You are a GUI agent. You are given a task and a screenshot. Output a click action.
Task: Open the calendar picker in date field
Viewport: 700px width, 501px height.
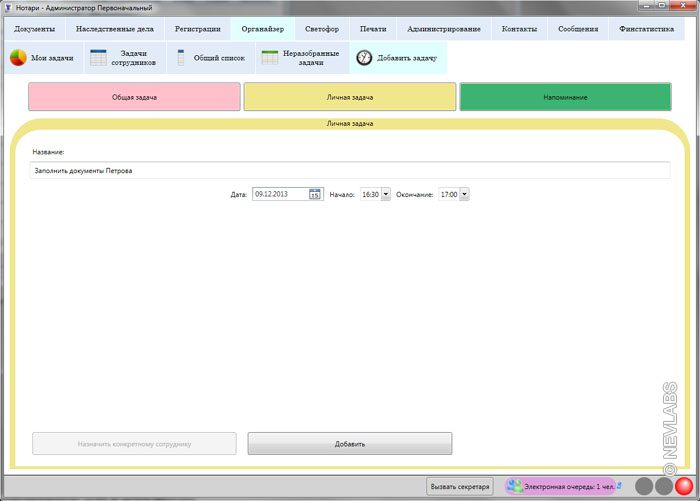pyautogui.click(x=315, y=194)
